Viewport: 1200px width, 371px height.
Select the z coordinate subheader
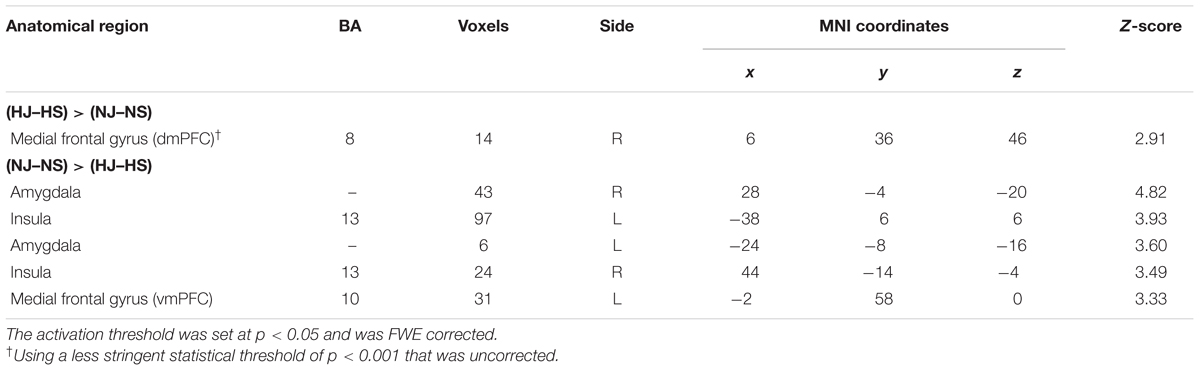pos(1017,75)
